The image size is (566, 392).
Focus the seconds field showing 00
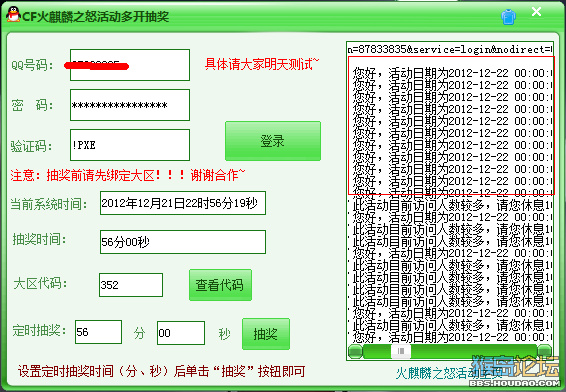(x=181, y=333)
